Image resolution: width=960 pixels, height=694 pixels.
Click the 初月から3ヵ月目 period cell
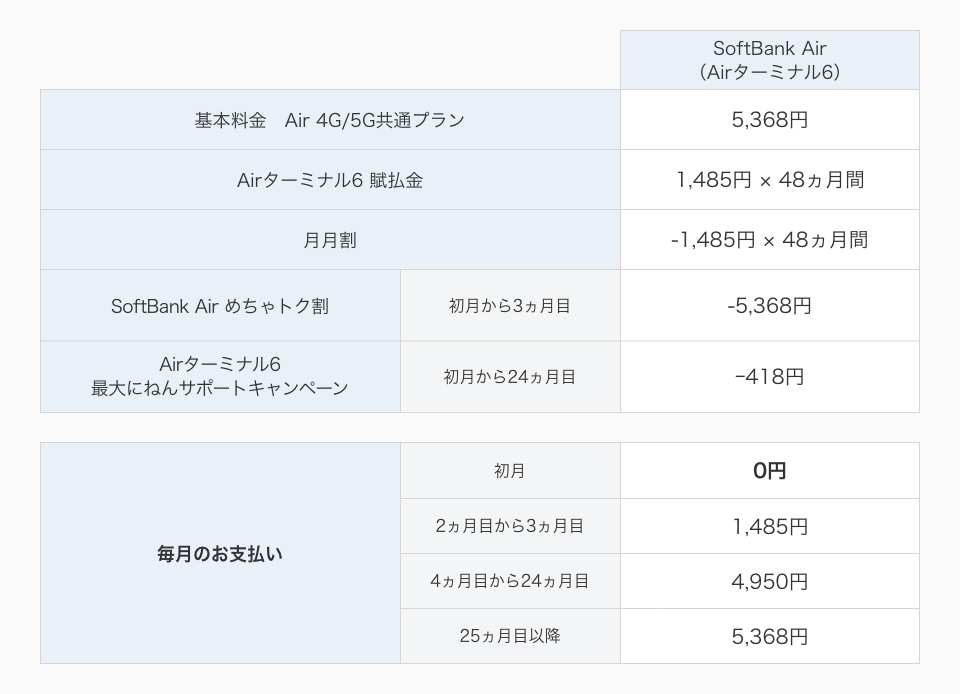tap(510, 306)
